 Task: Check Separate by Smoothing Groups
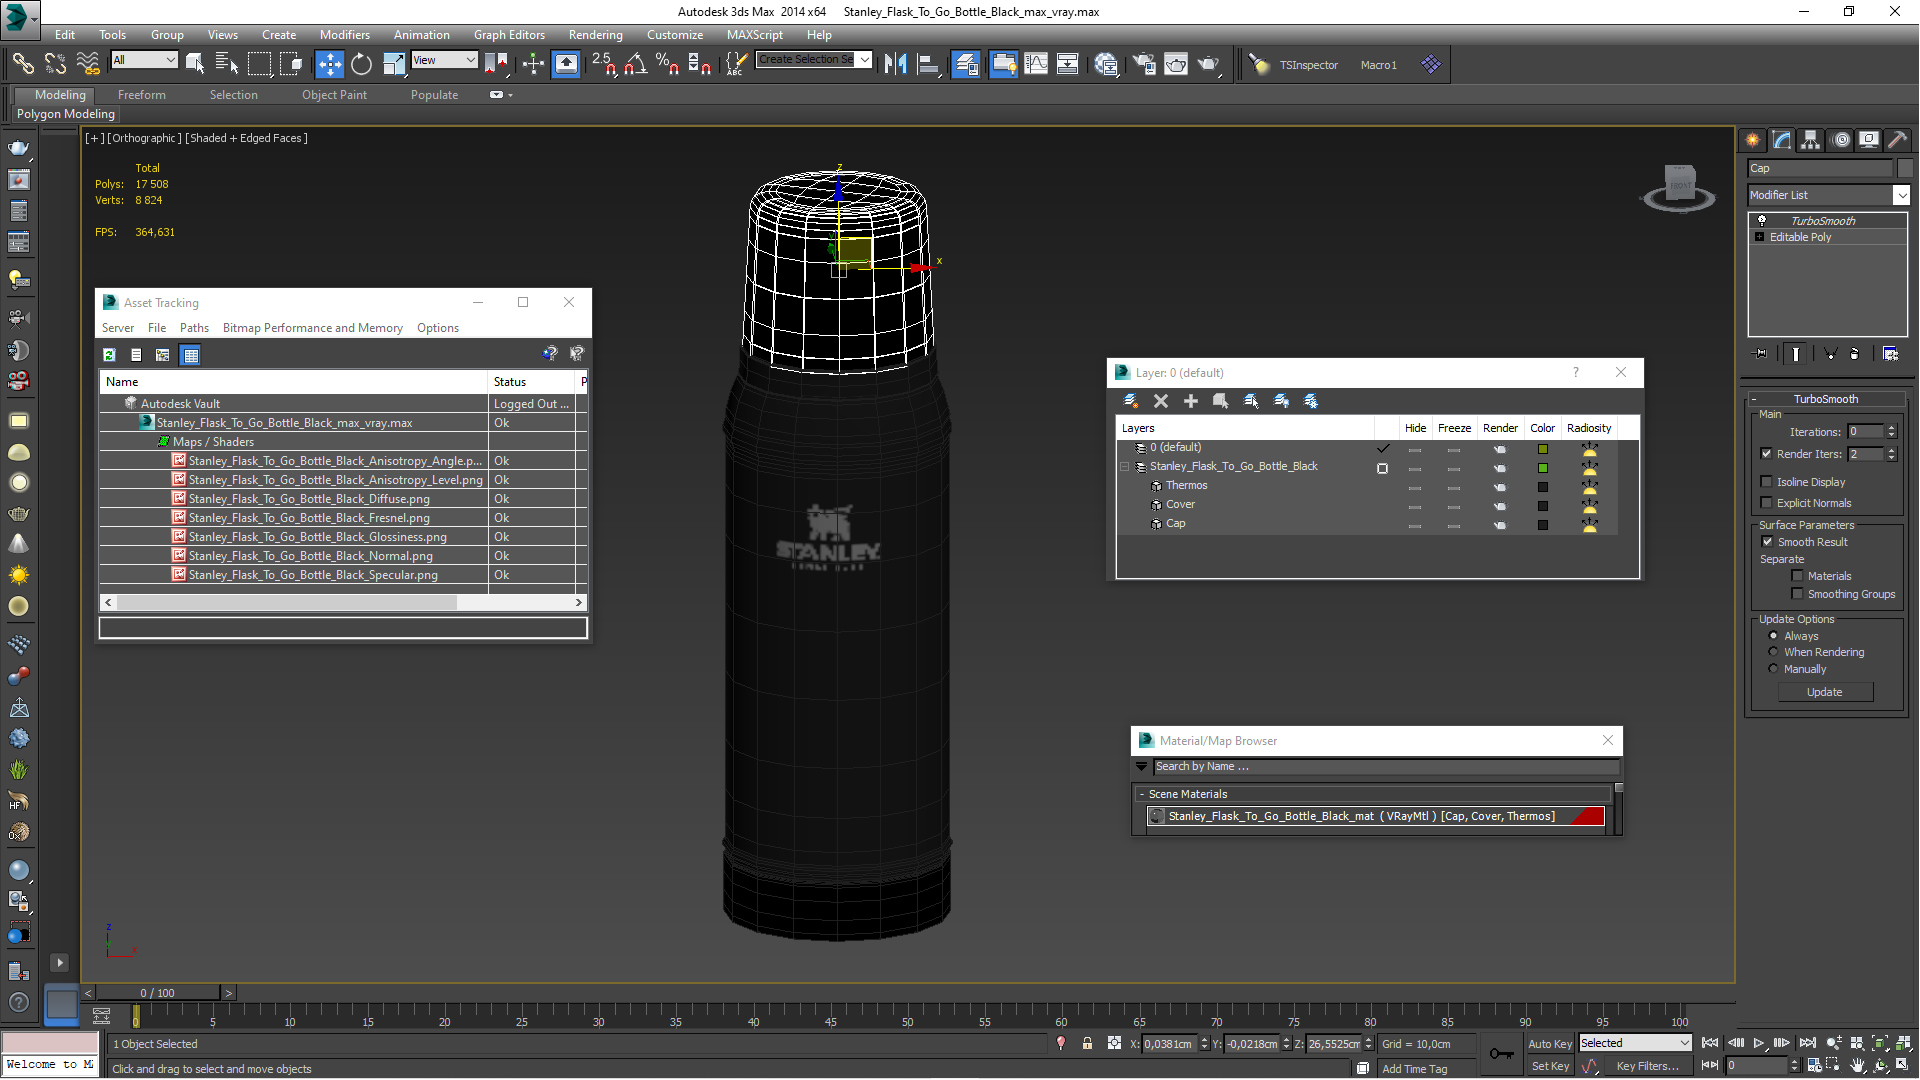pos(1797,594)
